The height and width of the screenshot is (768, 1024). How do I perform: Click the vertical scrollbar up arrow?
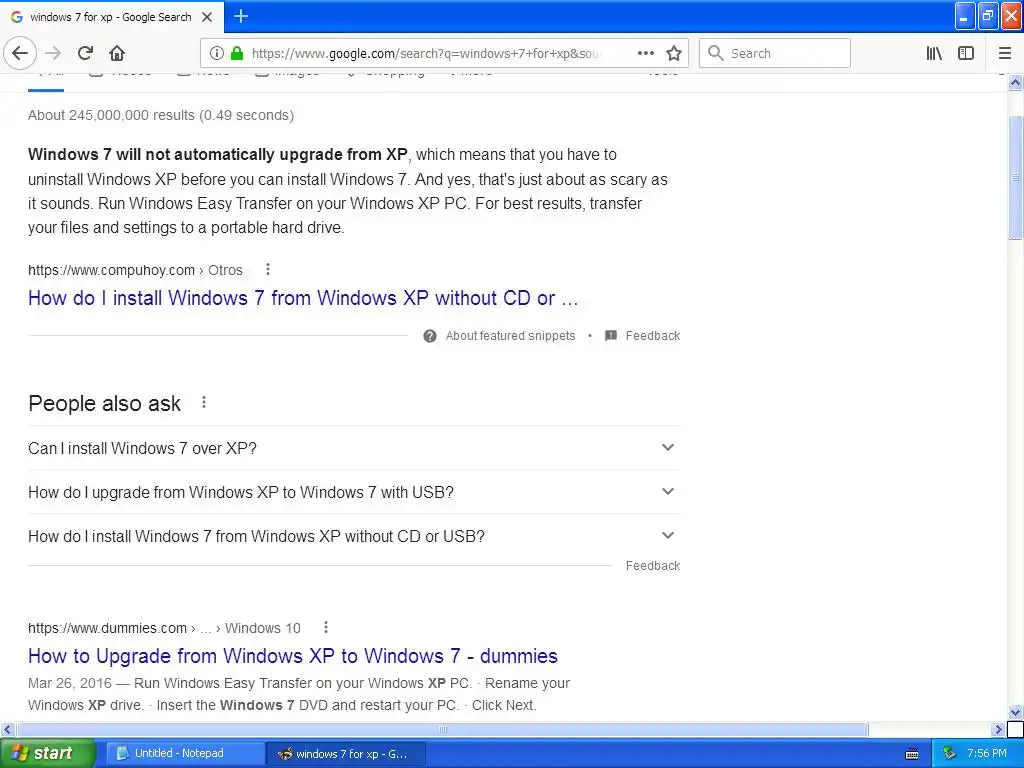[1015, 83]
